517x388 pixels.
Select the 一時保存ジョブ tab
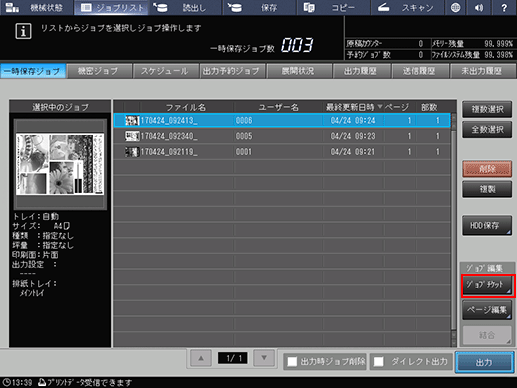pos(33,71)
